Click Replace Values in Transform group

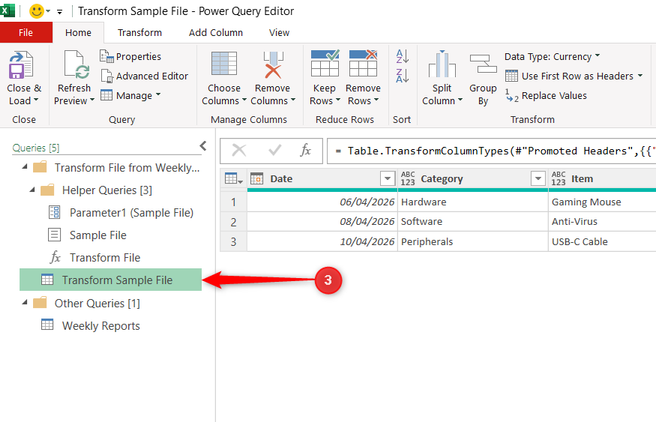click(546, 96)
